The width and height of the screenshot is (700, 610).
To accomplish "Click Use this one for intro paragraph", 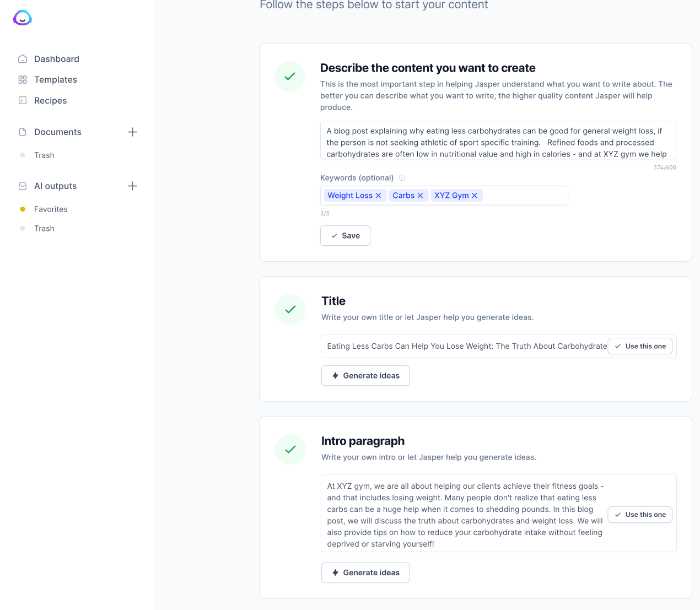I will coord(641,515).
